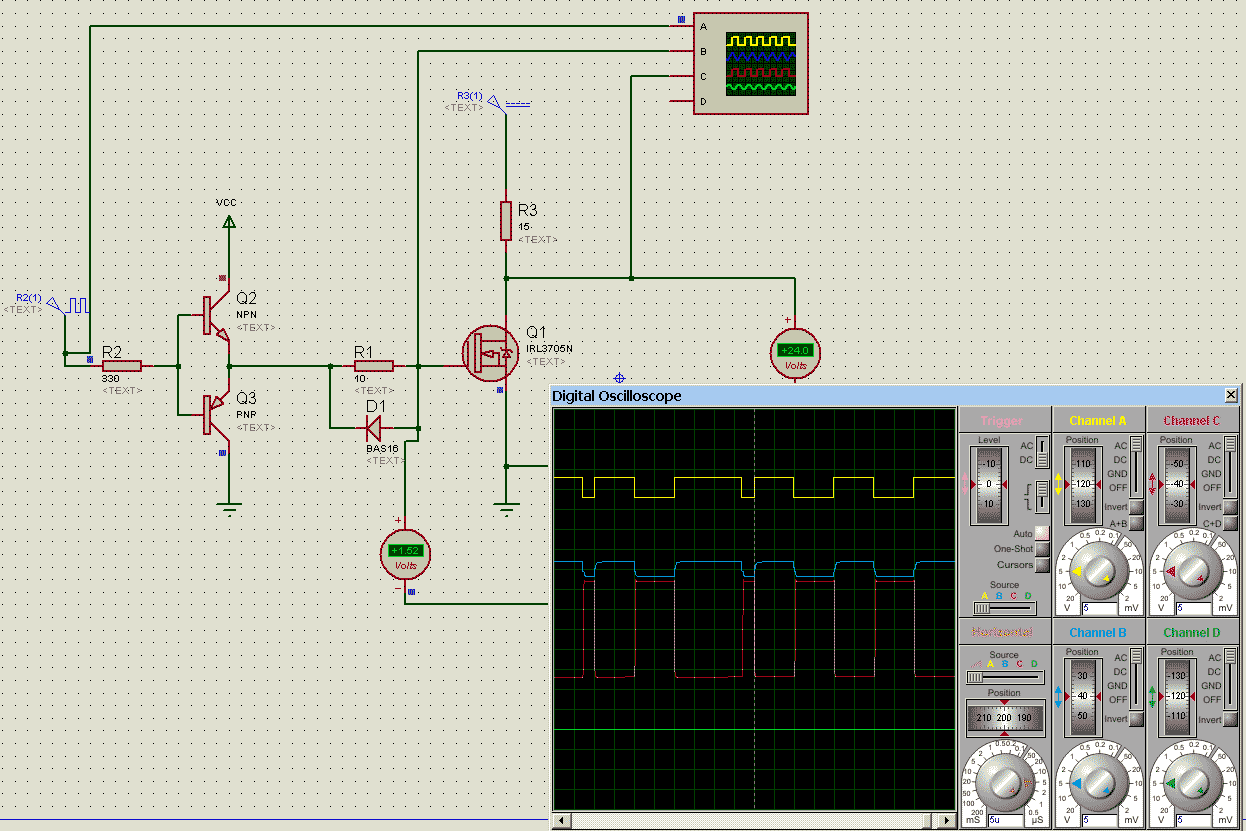Enable One-Shot trigger mode
This screenshot has height=831, width=1246.
[x=1042, y=549]
